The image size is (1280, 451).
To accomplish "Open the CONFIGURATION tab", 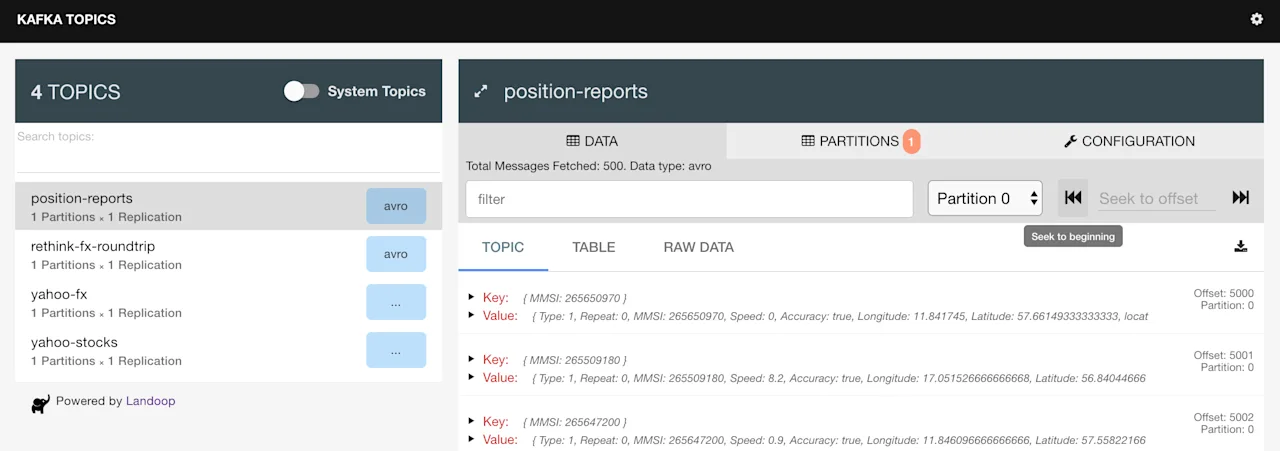I will 1129,141.
